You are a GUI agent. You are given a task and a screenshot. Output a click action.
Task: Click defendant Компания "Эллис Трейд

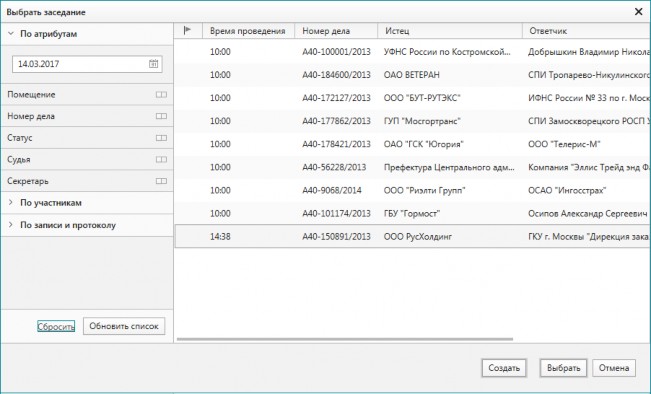click(x=589, y=167)
